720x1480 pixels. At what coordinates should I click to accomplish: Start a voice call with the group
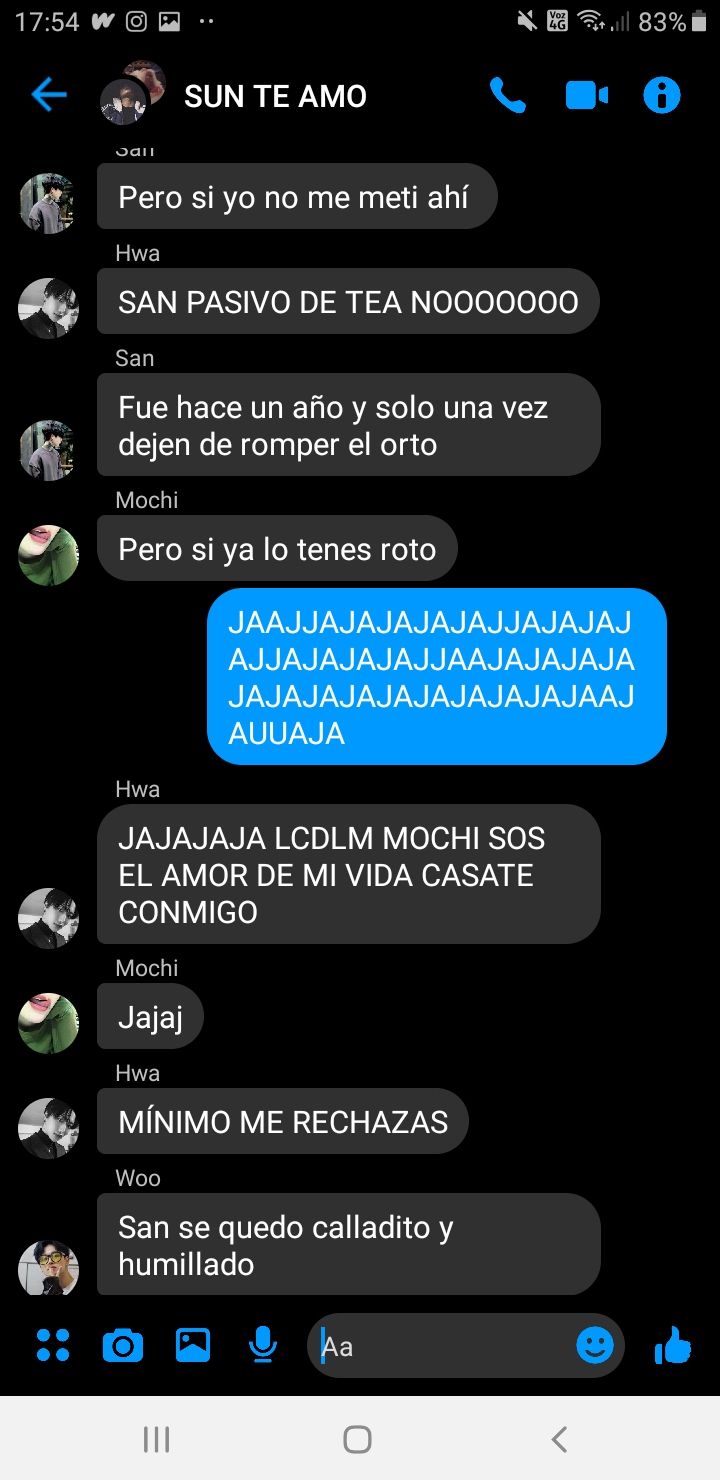point(508,96)
